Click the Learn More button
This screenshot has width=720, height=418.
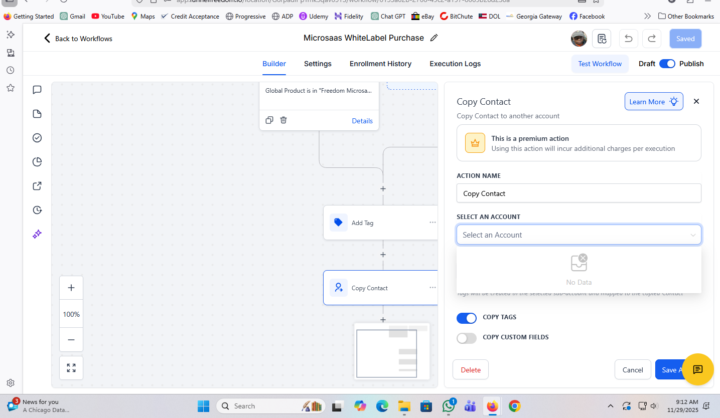(653, 102)
